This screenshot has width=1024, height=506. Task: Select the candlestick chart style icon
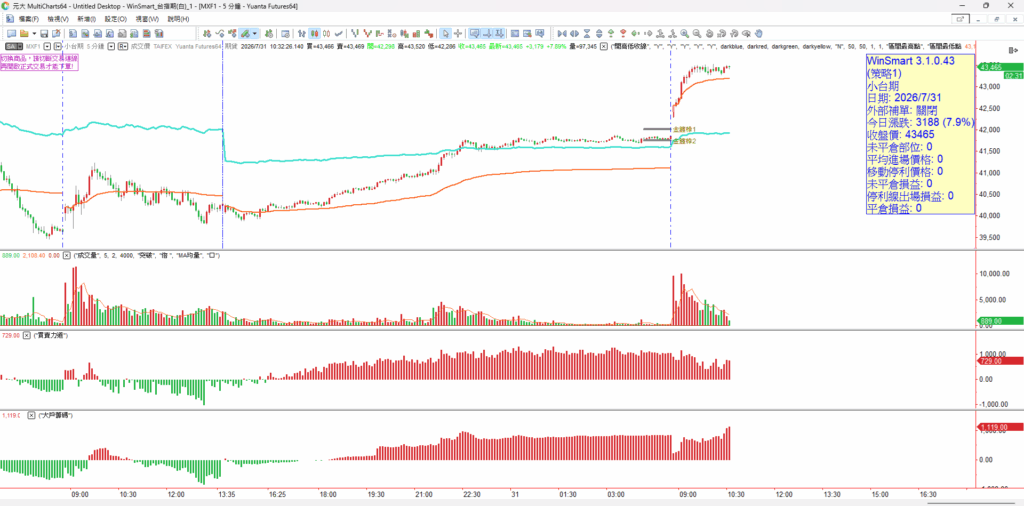(x=314, y=33)
